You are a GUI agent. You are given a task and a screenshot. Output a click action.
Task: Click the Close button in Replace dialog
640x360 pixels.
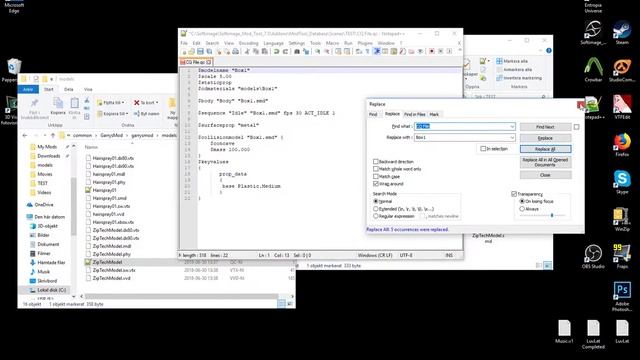545,175
